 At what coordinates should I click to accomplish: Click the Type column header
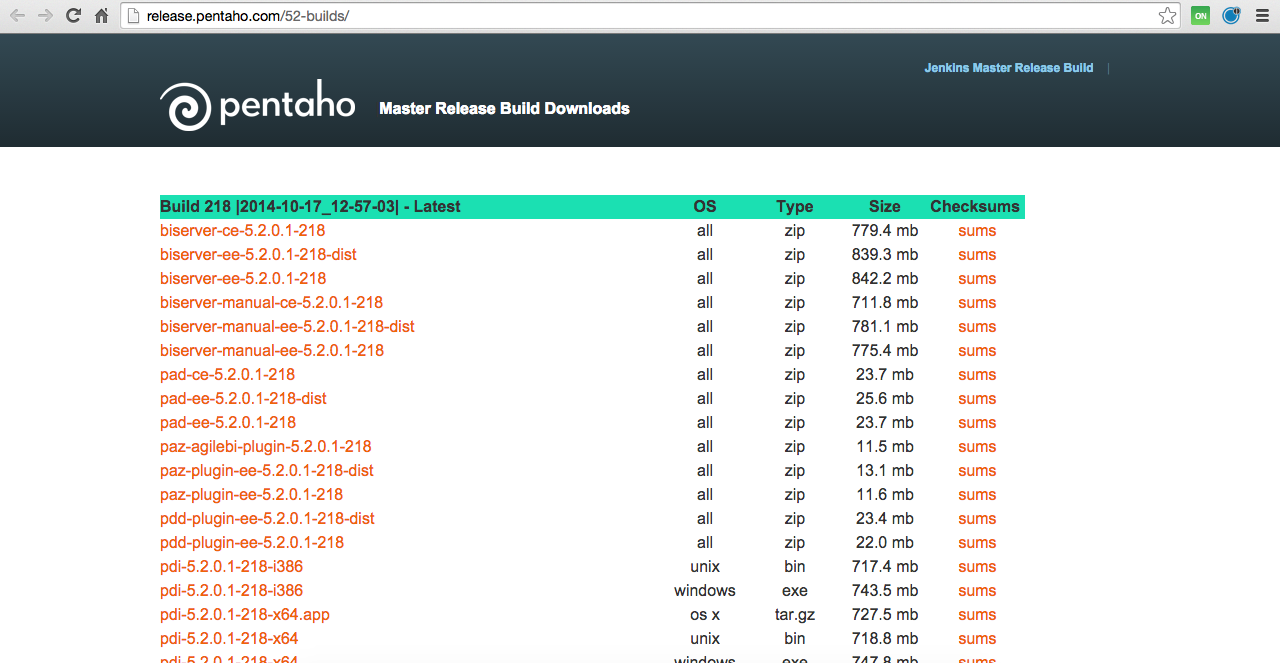(795, 207)
